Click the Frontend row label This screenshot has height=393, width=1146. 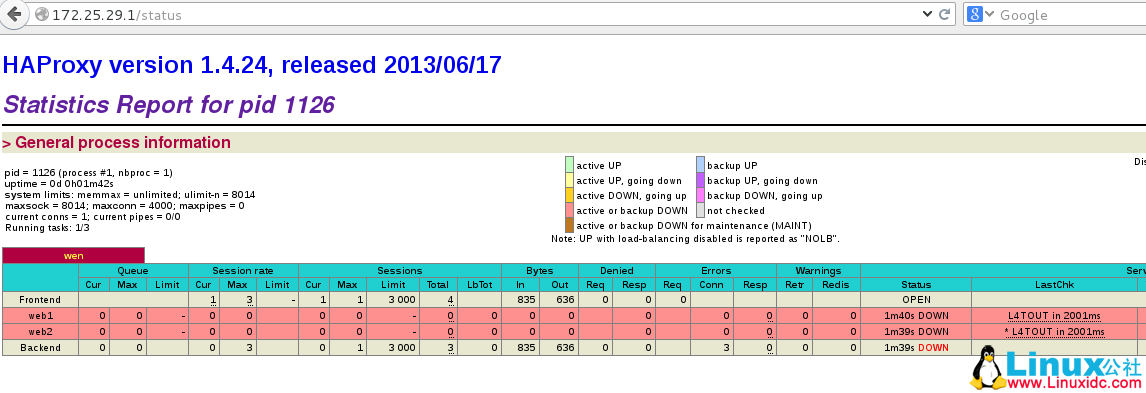40,299
